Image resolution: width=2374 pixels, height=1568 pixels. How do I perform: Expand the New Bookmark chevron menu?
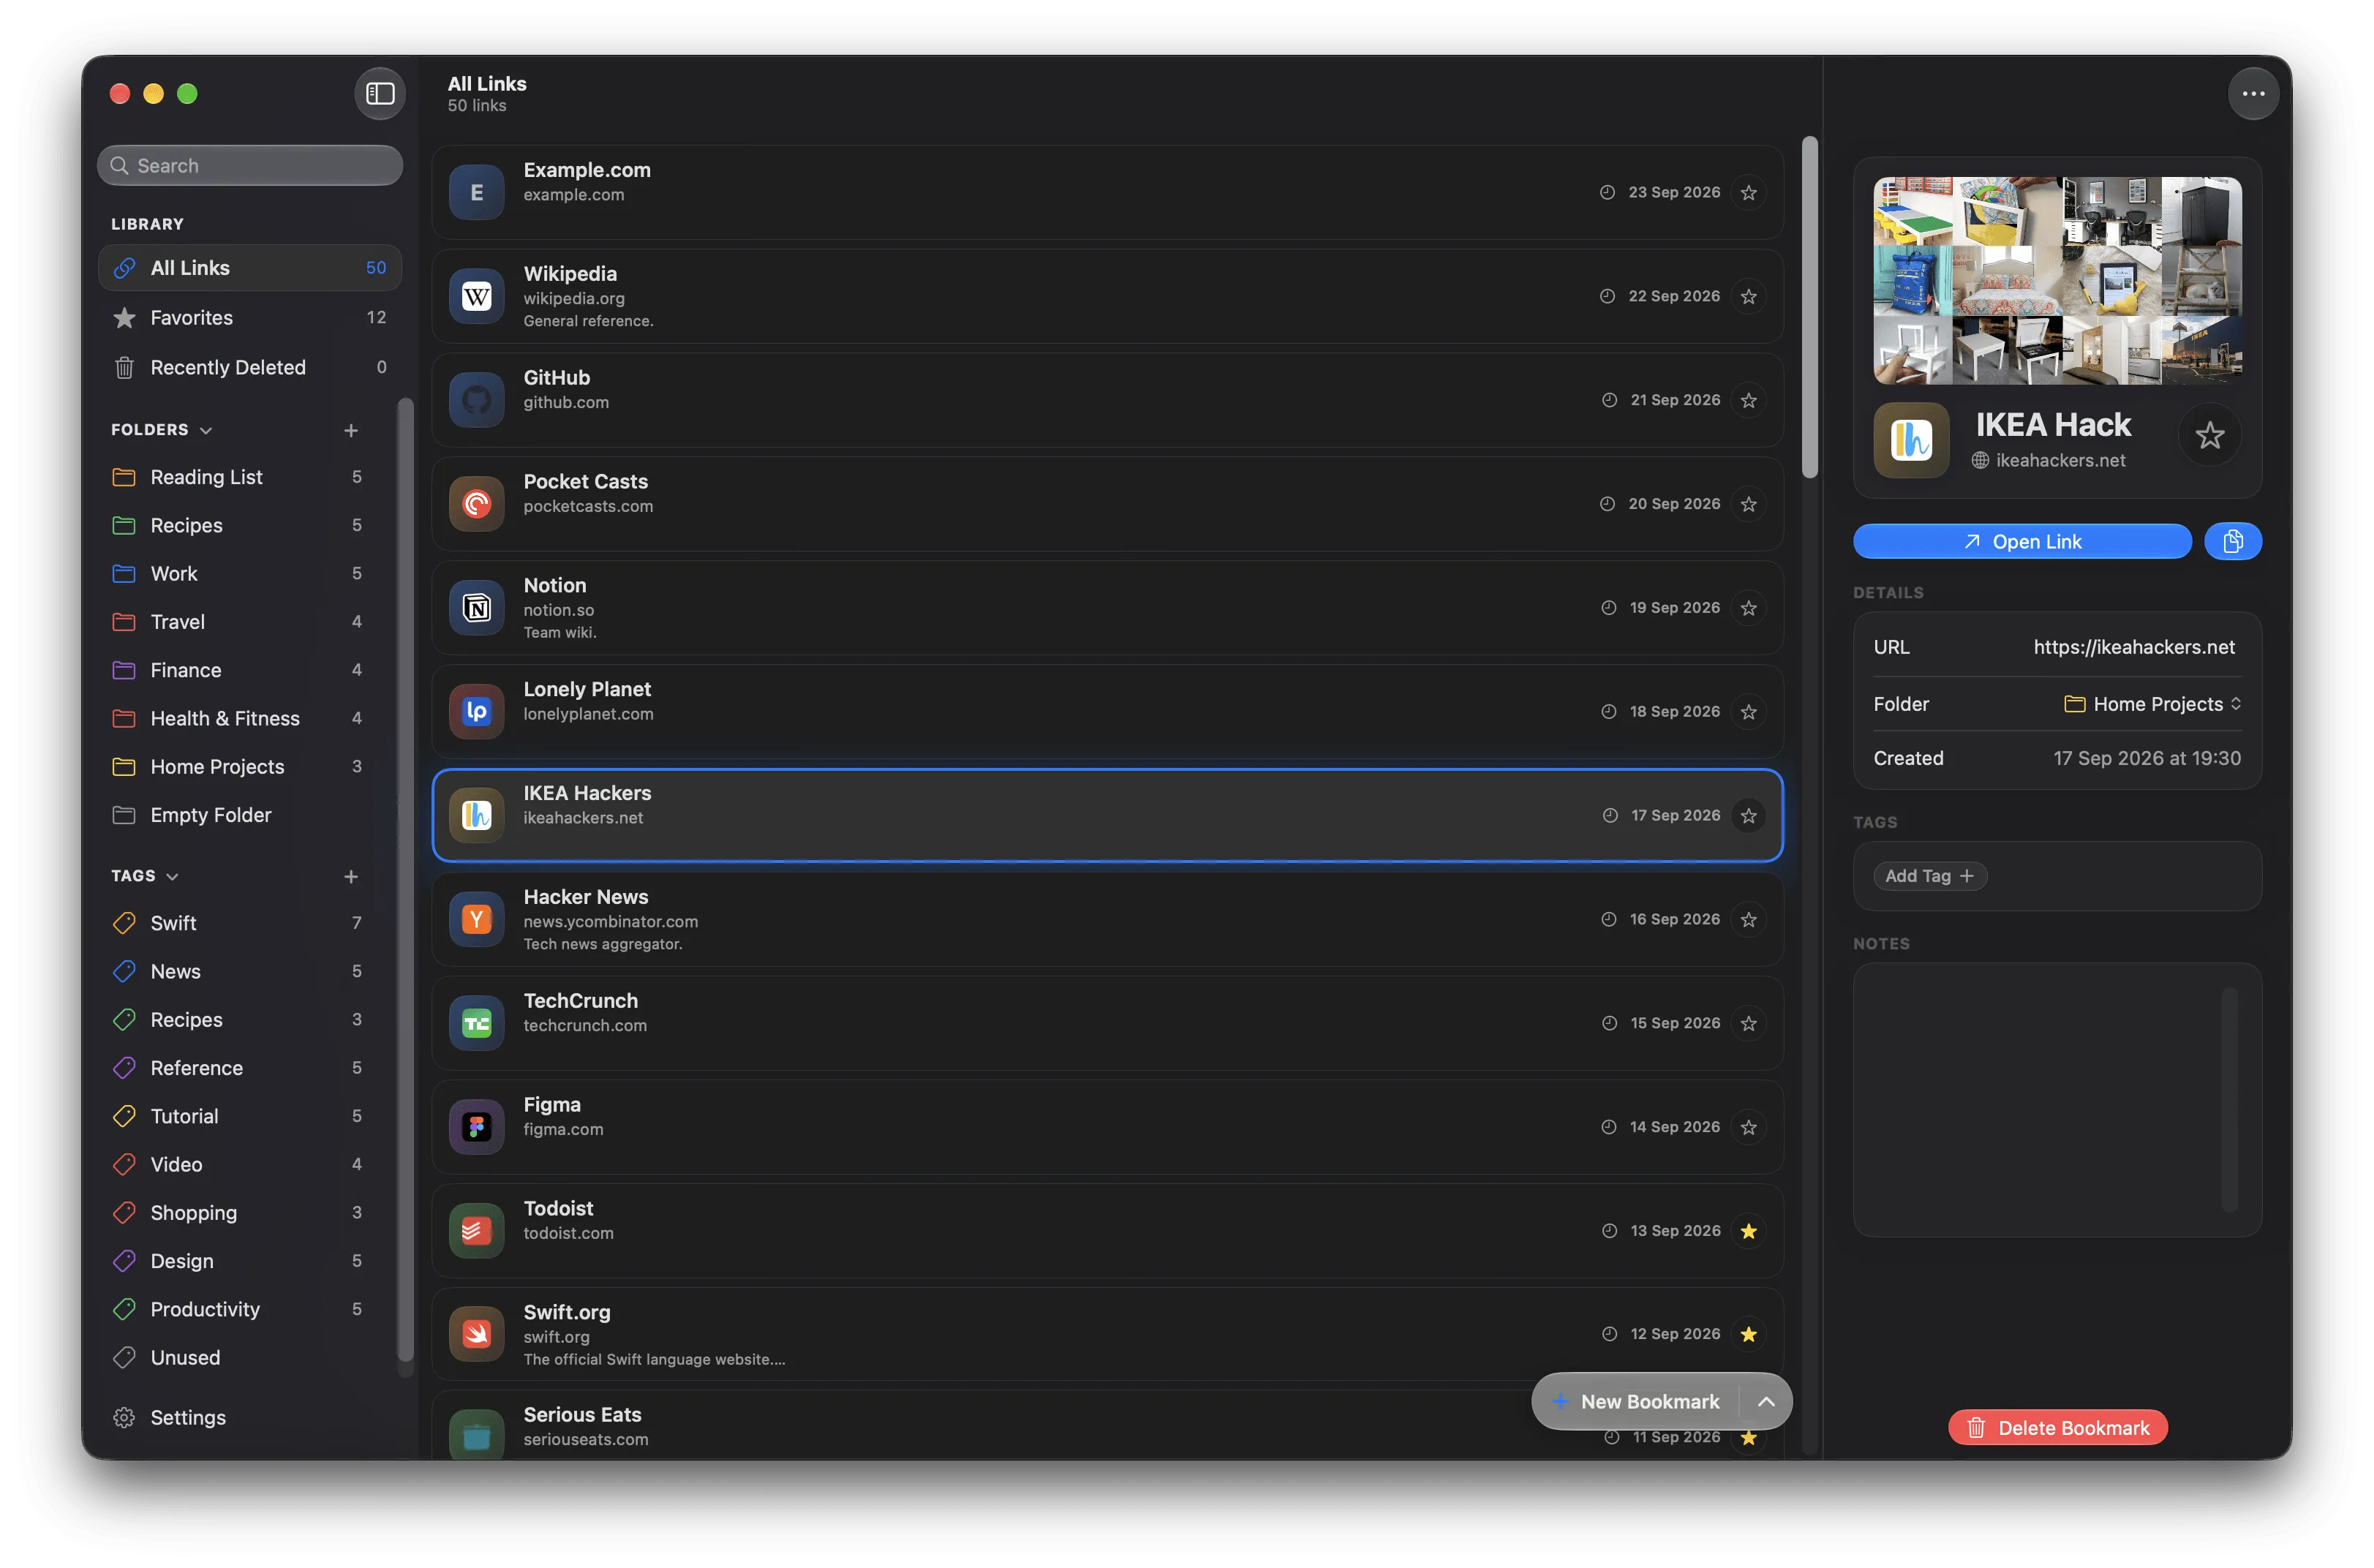click(x=1766, y=1401)
